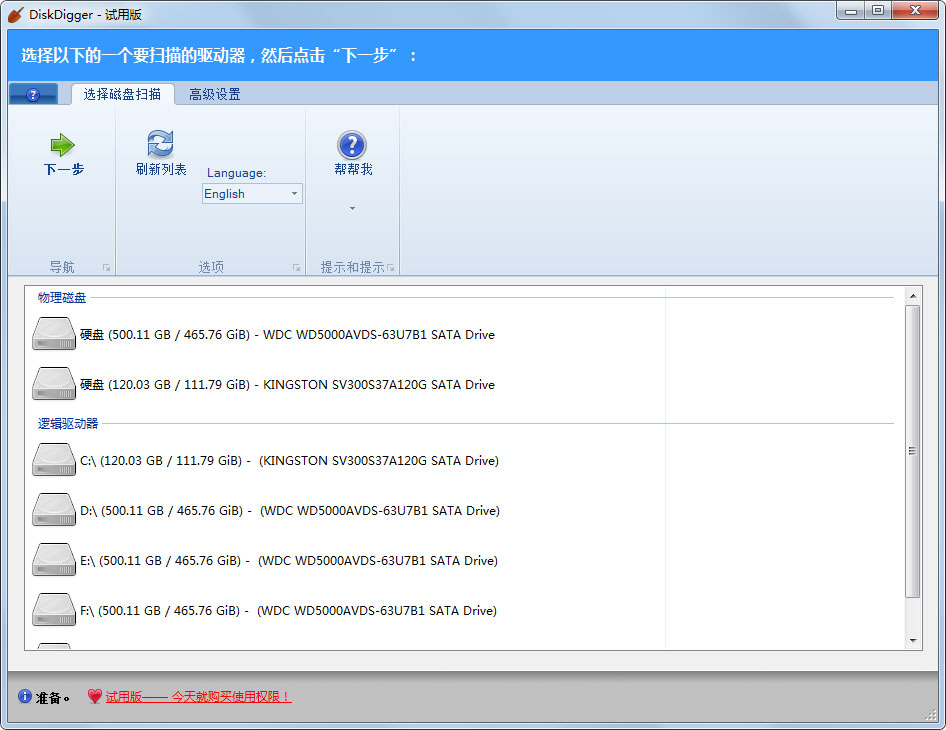Viewport: 946px width, 730px height.
Task: Expand the 导航 group launcher
Action: 106,267
